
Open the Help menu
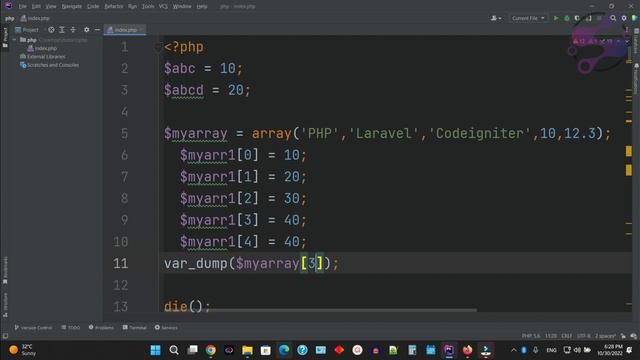202,7
